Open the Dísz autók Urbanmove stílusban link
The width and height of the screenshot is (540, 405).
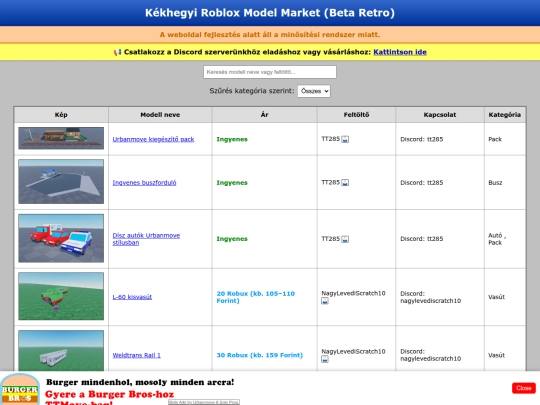[146, 239]
